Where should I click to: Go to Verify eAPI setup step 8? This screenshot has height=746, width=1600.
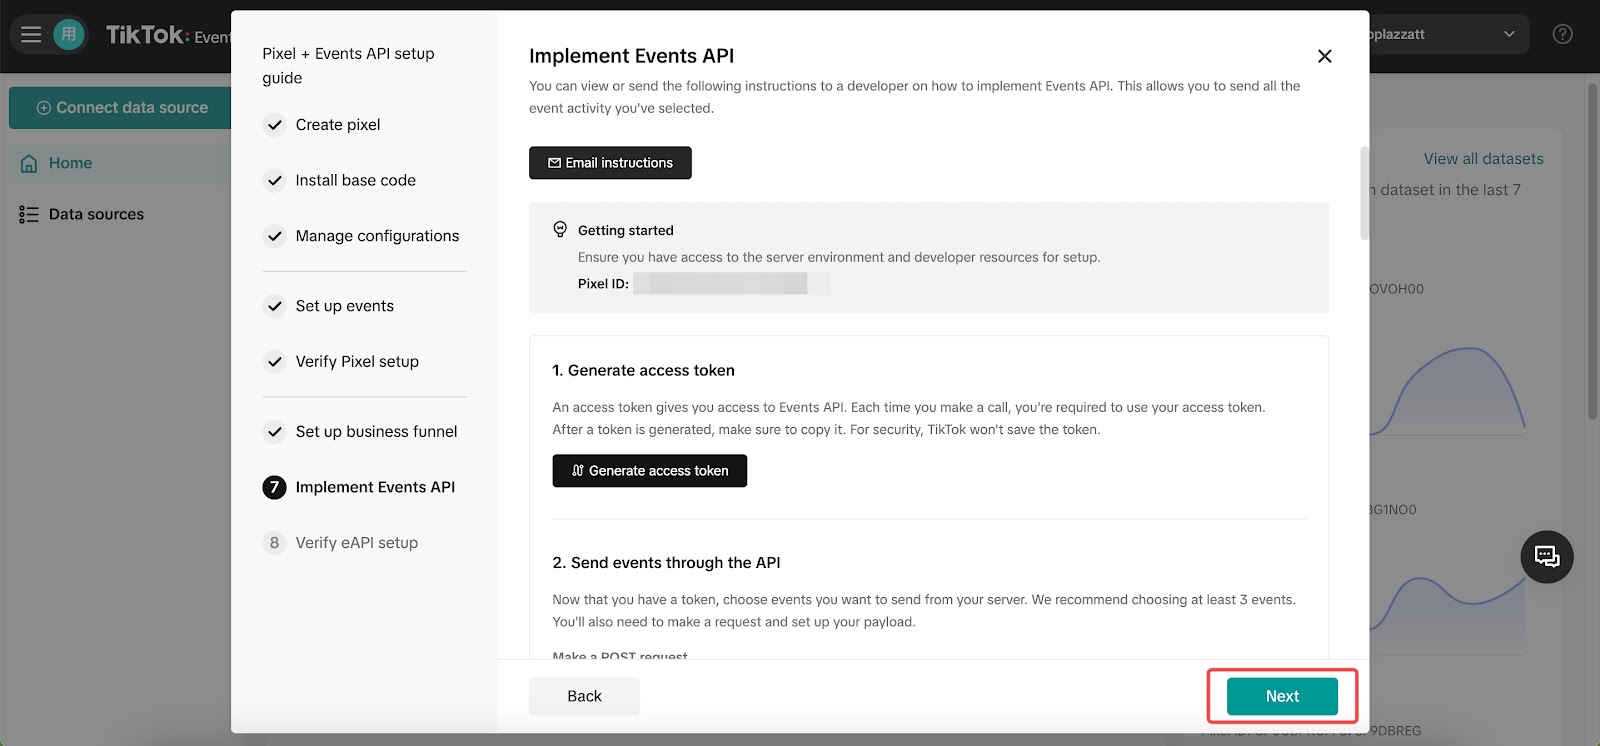coord(356,543)
